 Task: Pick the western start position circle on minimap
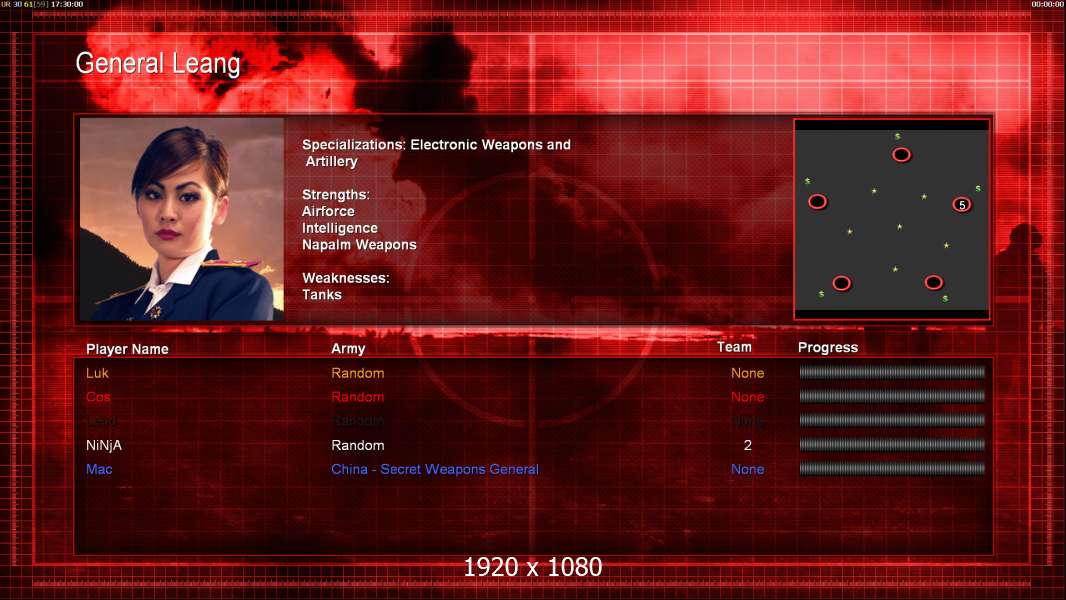click(817, 202)
